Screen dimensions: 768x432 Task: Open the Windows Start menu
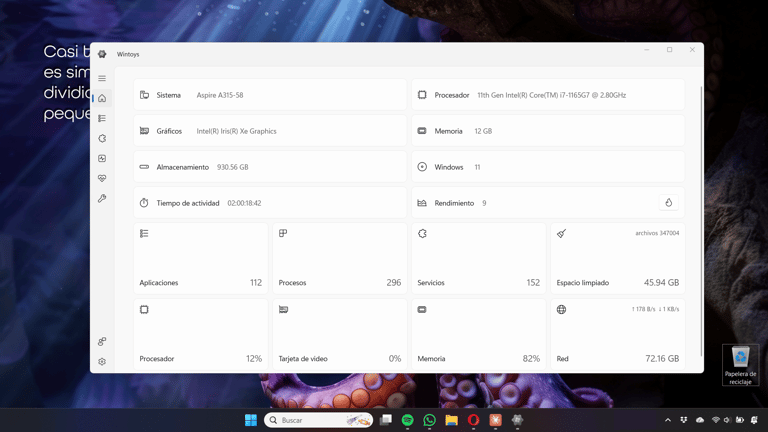click(x=251, y=420)
